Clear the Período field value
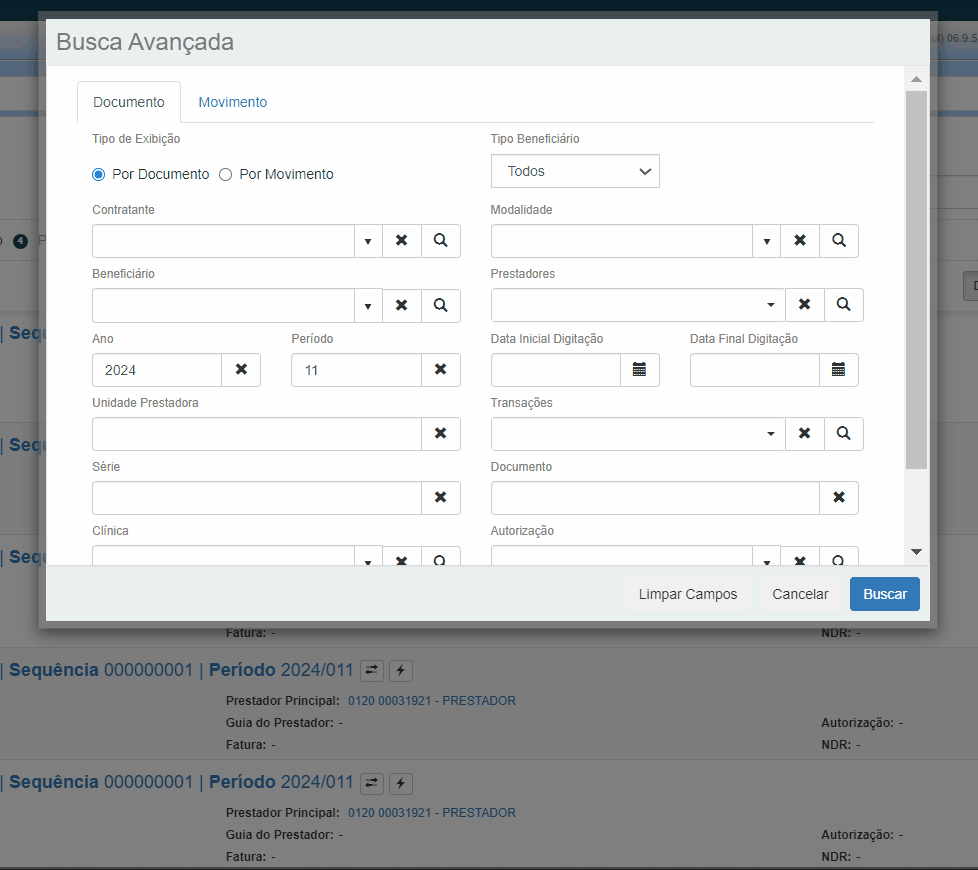 point(440,370)
